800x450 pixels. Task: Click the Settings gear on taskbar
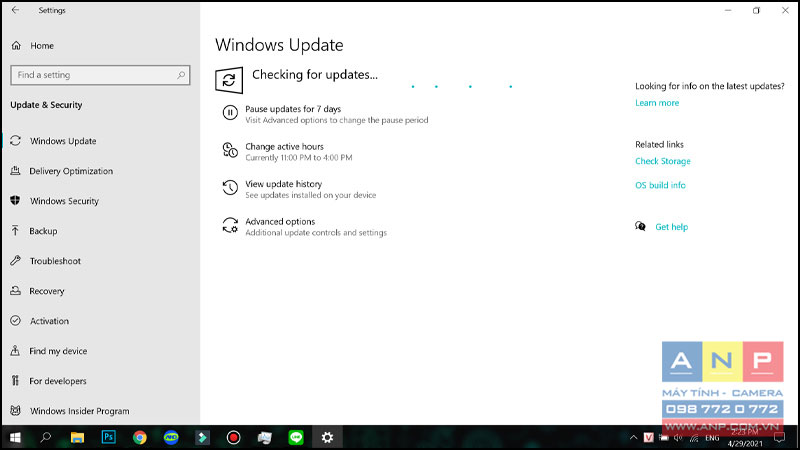coord(327,437)
